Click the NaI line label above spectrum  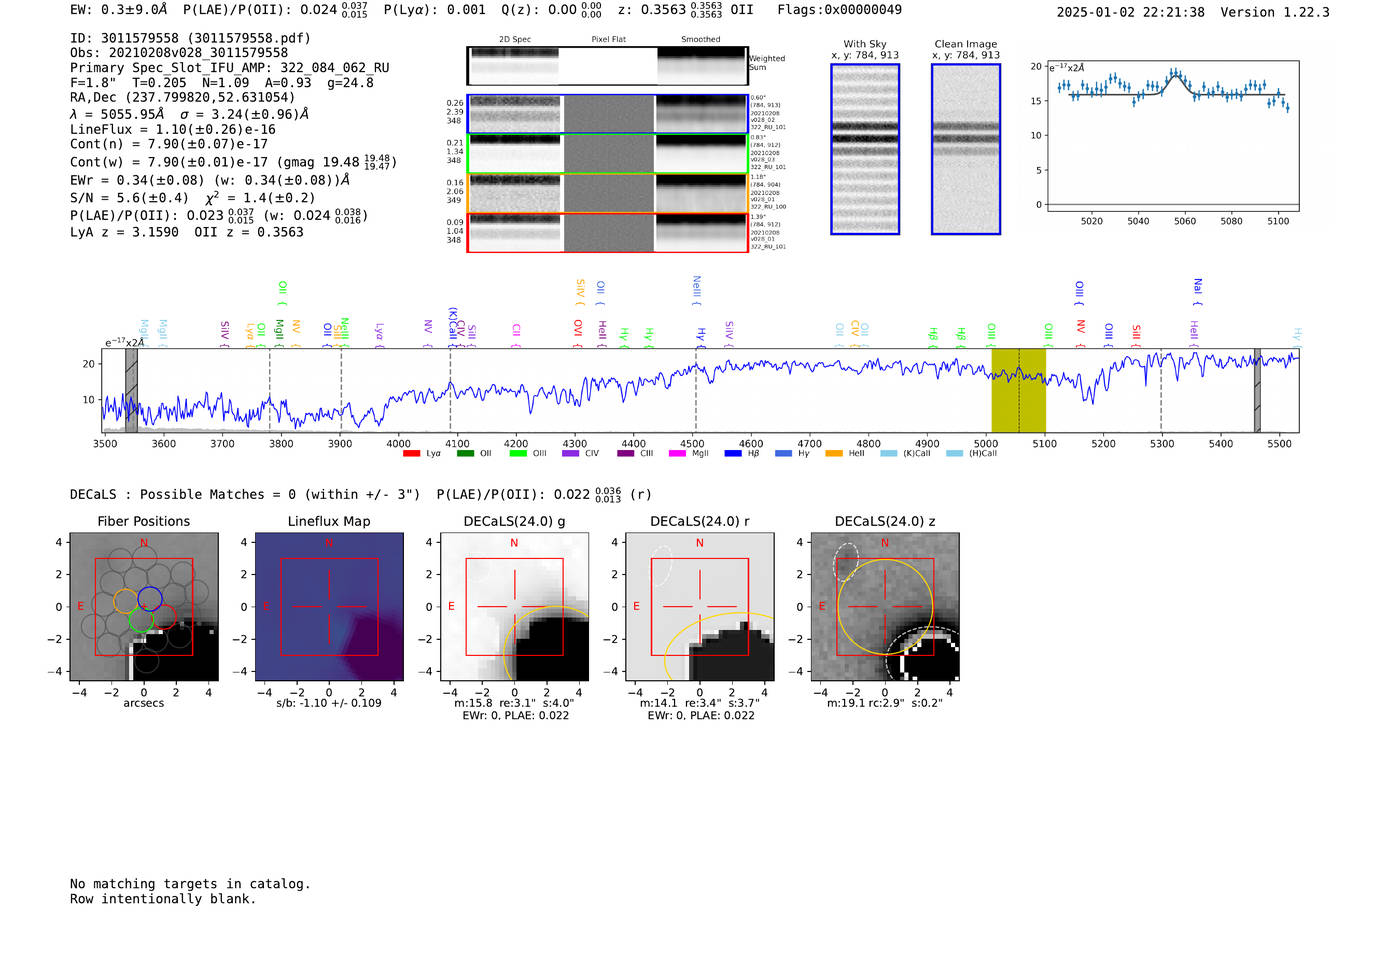click(x=1197, y=289)
